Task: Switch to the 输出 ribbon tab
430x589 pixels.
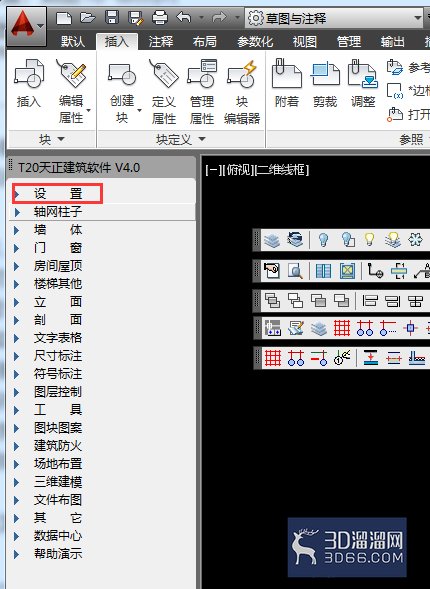Action: [392, 41]
